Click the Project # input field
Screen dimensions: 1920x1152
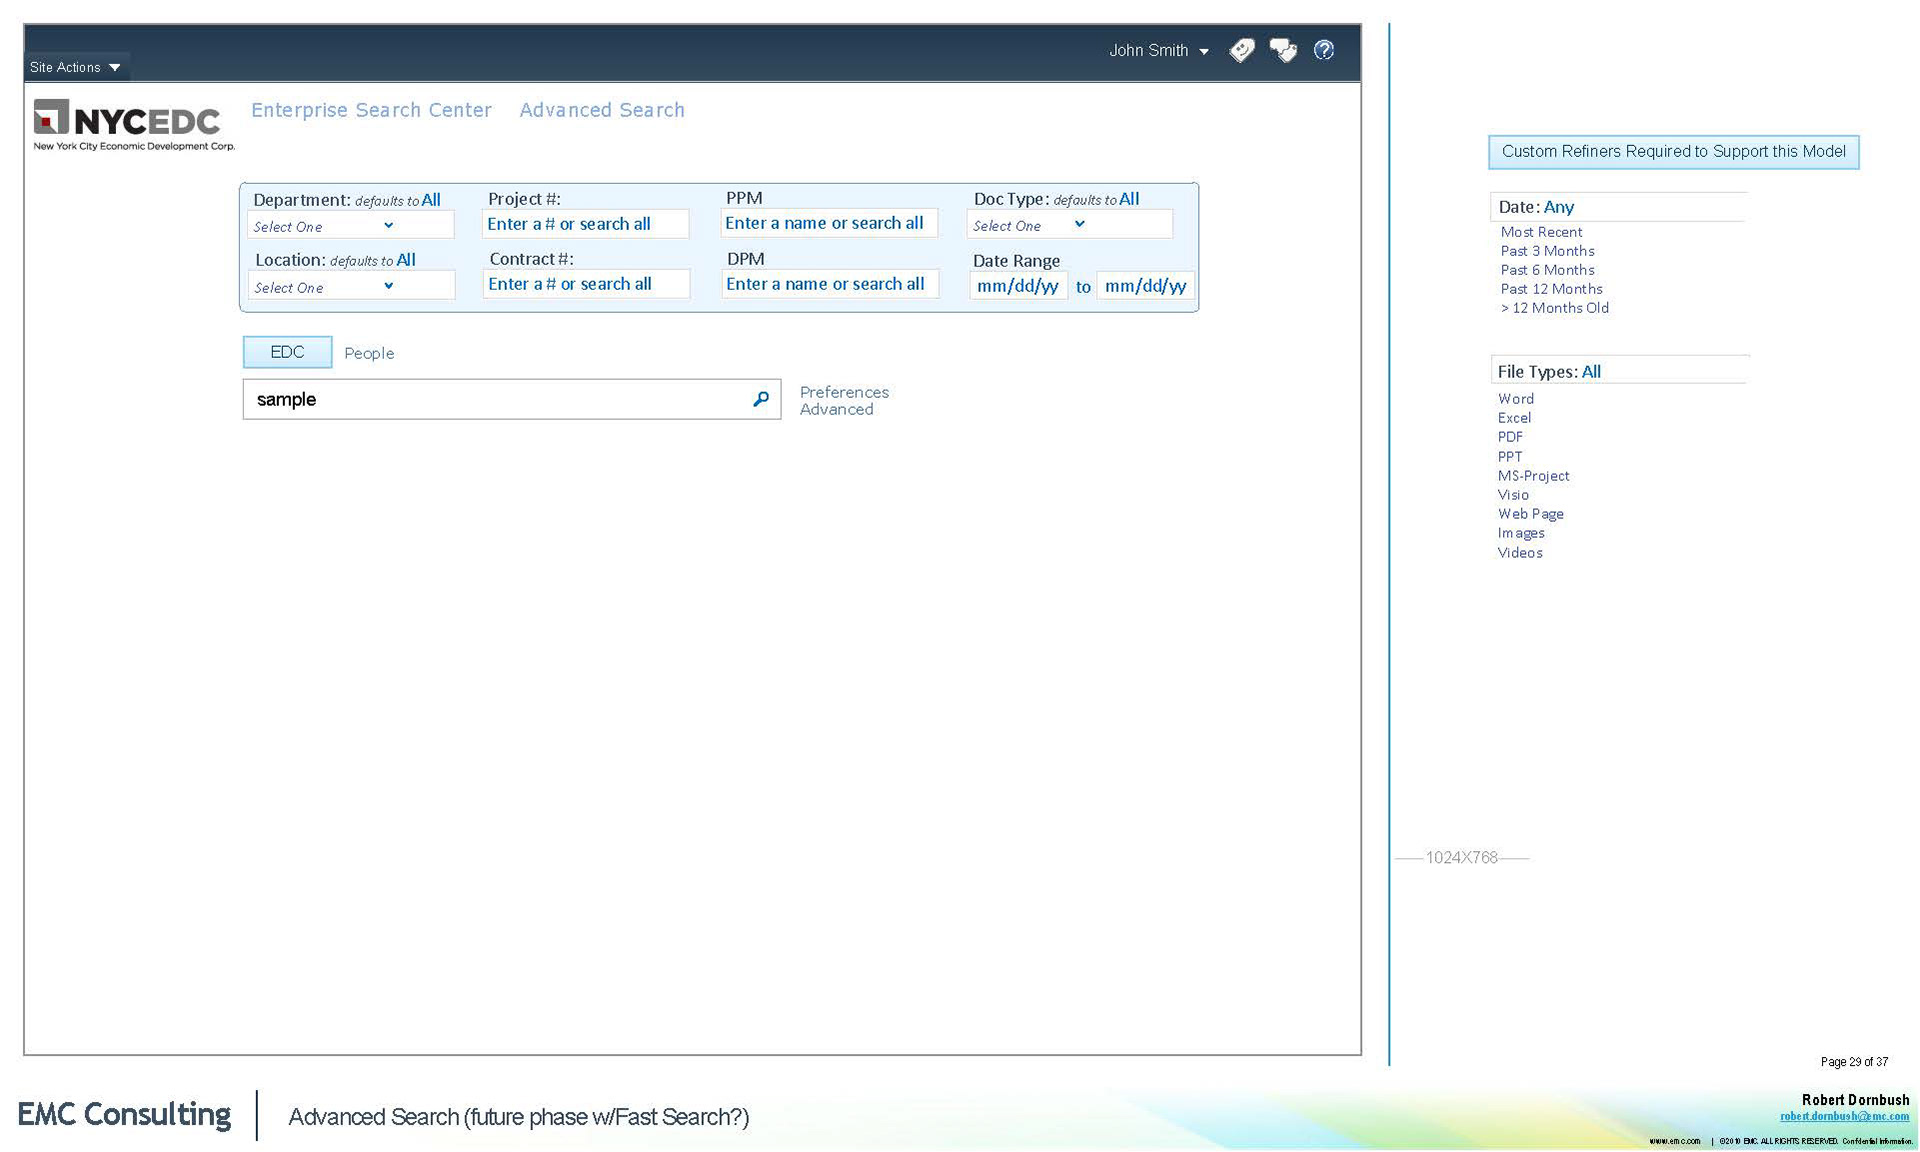pos(585,224)
